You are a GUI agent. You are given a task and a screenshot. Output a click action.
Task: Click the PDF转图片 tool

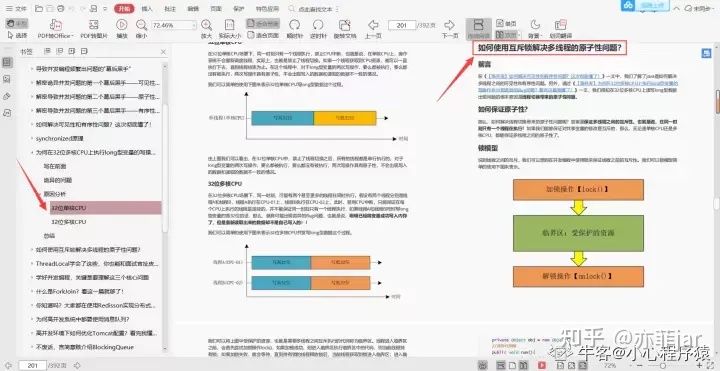94,29
